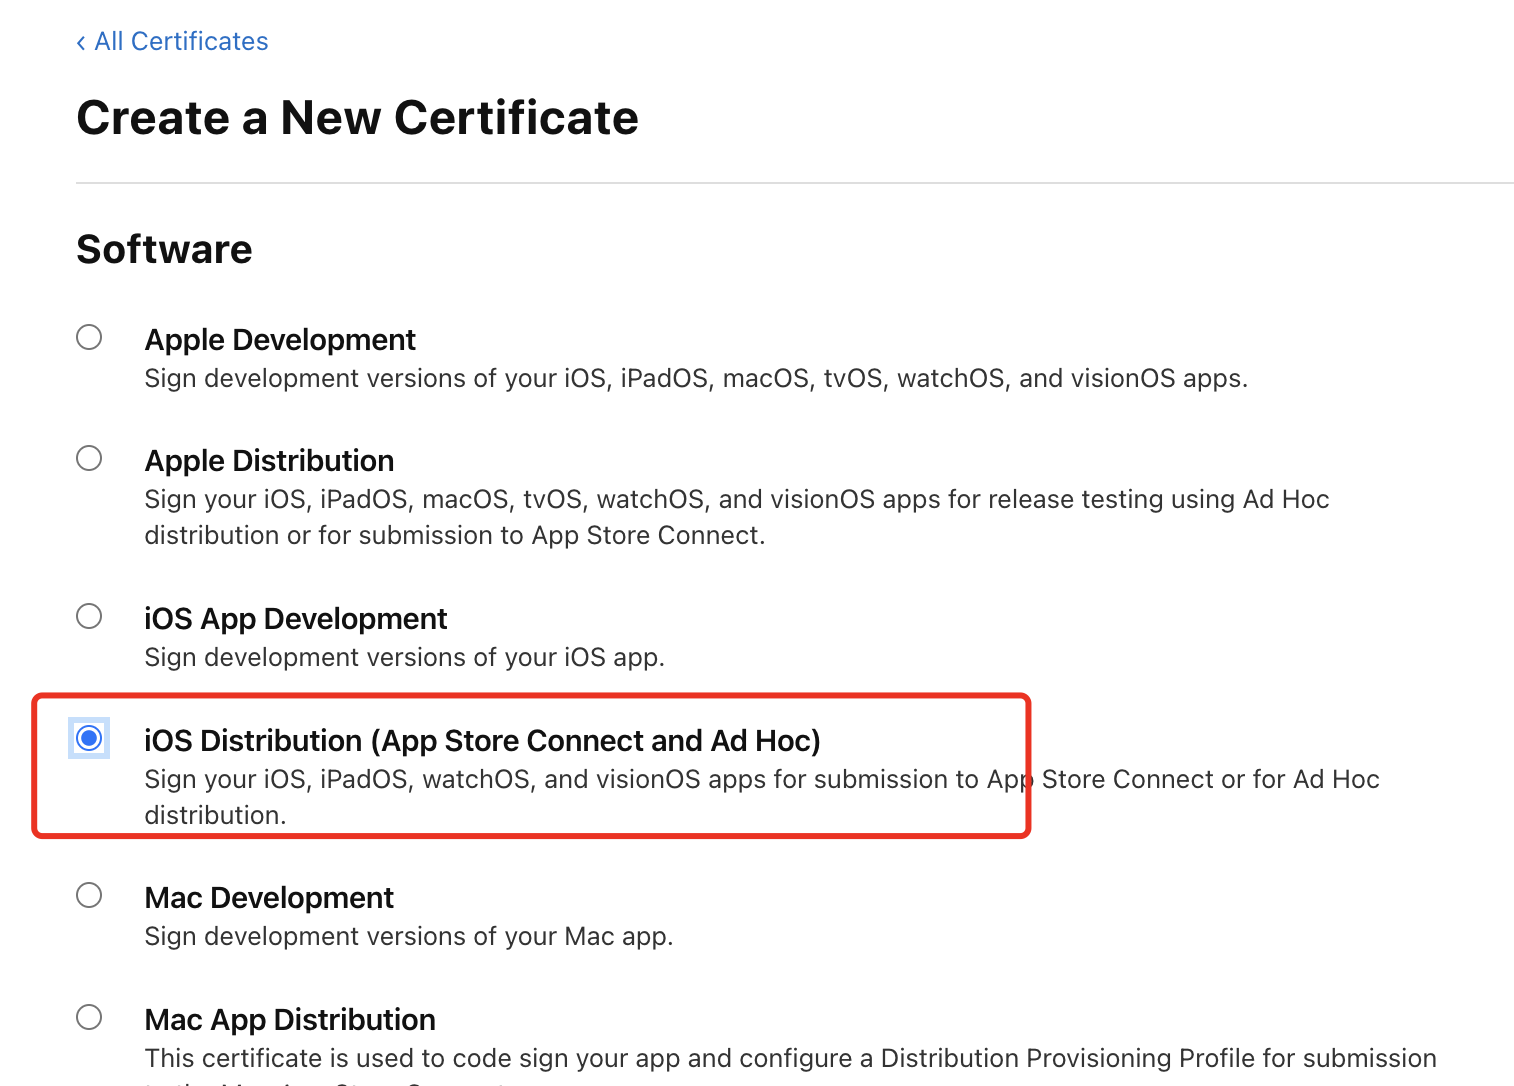
Task: Click the Software section heading
Action: click(x=164, y=249)
